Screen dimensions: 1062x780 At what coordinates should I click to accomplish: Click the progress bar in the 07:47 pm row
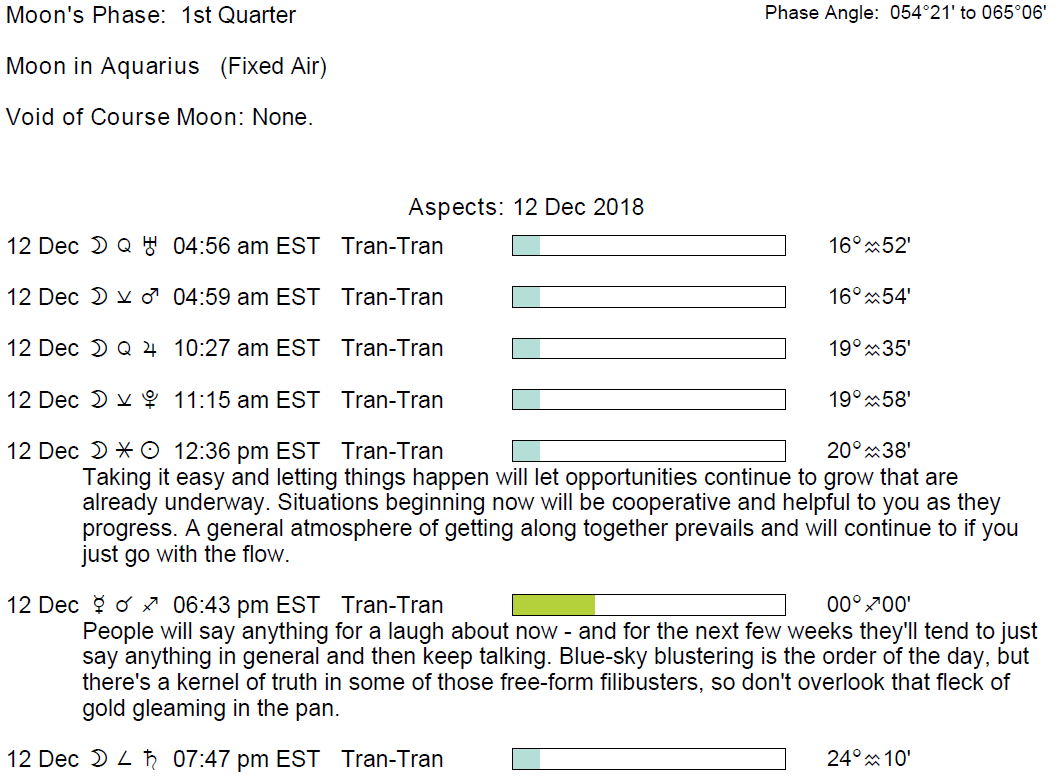(x=648, y=759)
